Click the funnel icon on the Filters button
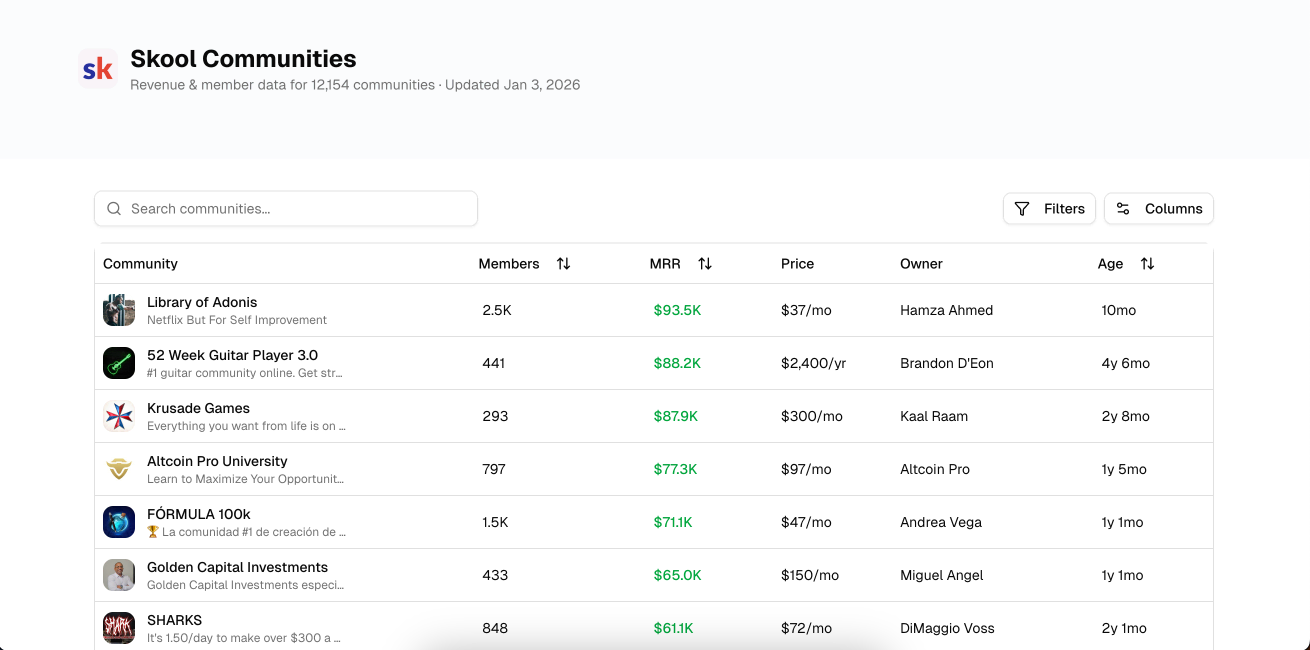 (x=1021, y=208)
